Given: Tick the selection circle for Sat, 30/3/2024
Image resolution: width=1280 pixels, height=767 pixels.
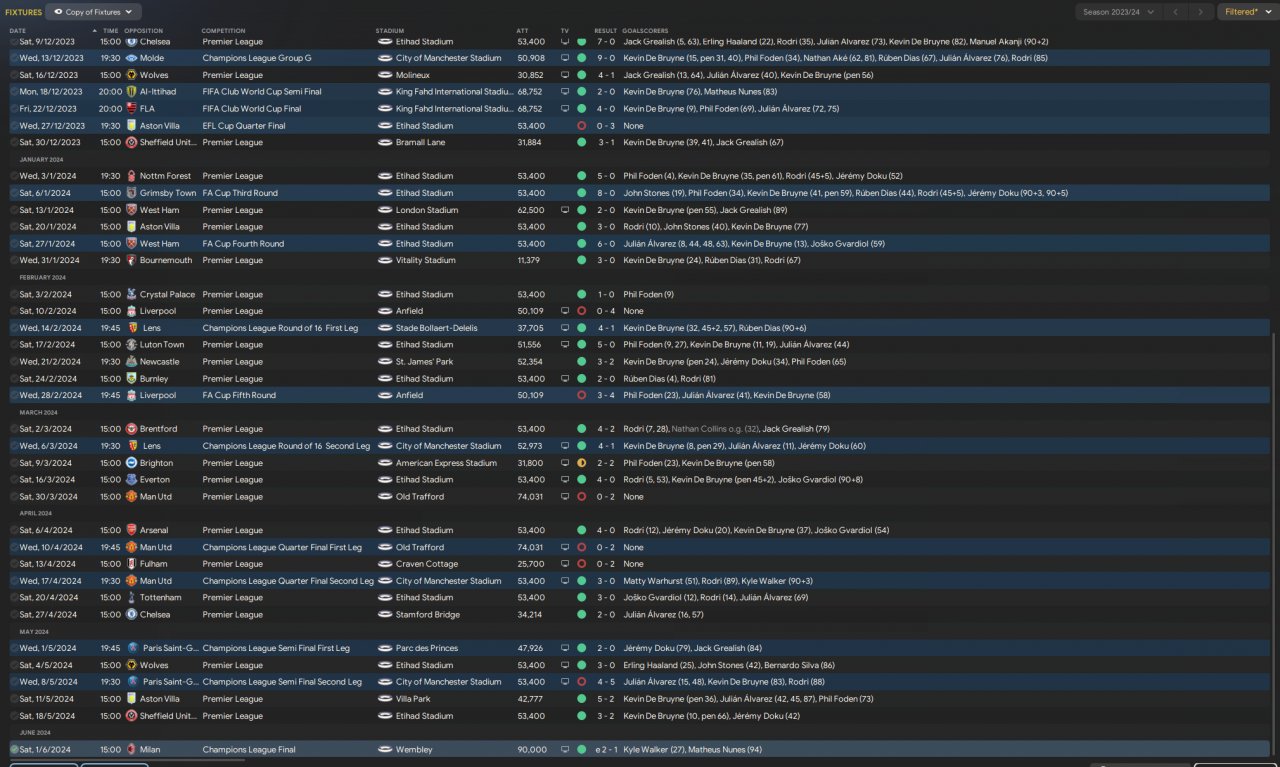Looking at the screenshot, I should pos(14,497).
